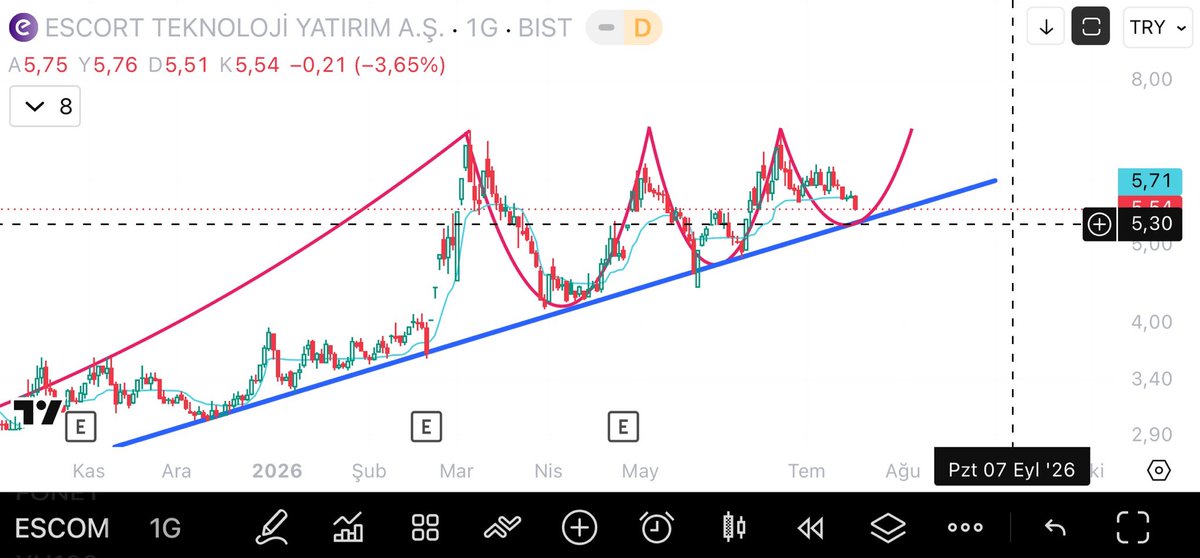Open the E earnings marker near May
Viewport: 1200px width, 558px height.
point(624,427)
